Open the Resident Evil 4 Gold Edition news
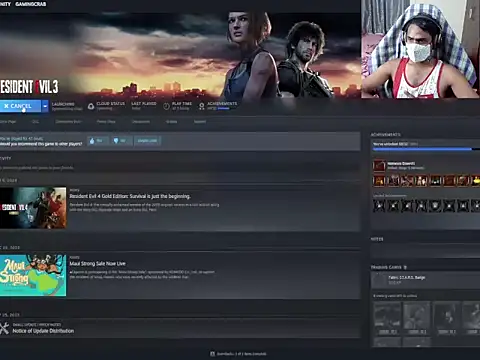 point(130,196)
